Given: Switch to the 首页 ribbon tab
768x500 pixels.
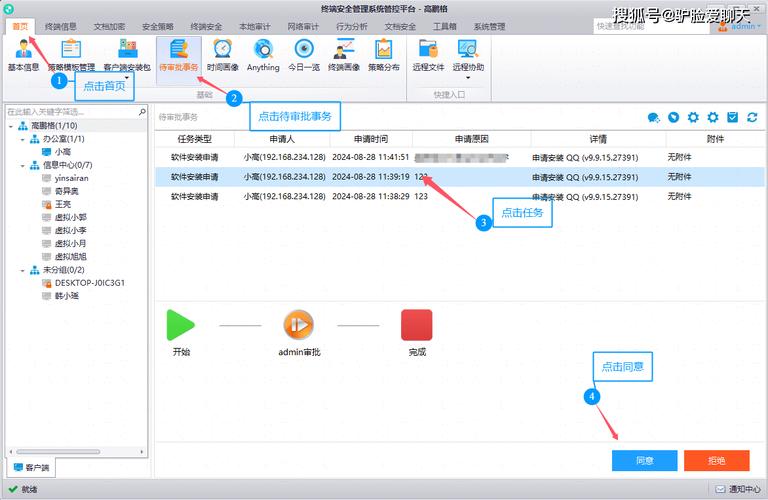Looking at the screenshot, I should point(20,26).
